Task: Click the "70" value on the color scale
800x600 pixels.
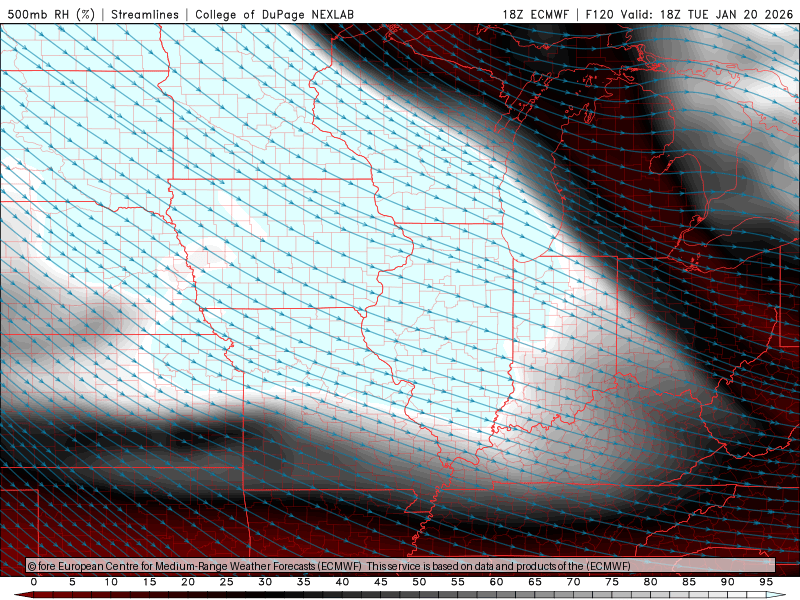Action: (x=573, y=582)
